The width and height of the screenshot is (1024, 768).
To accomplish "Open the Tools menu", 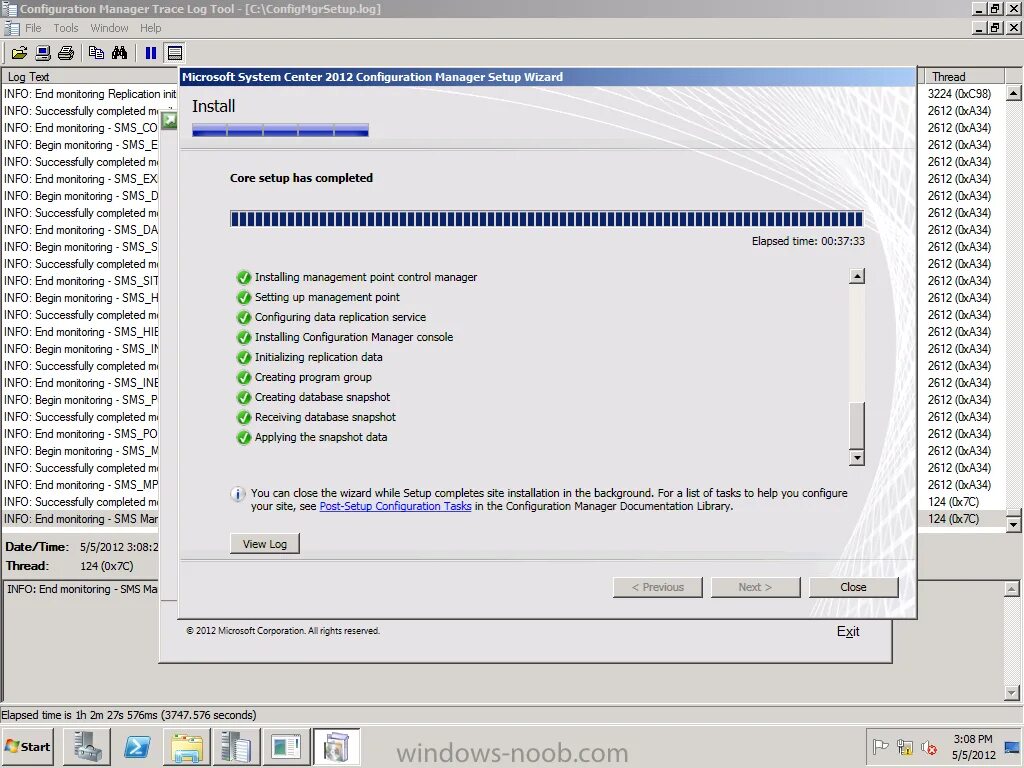I will coord(65,28).
